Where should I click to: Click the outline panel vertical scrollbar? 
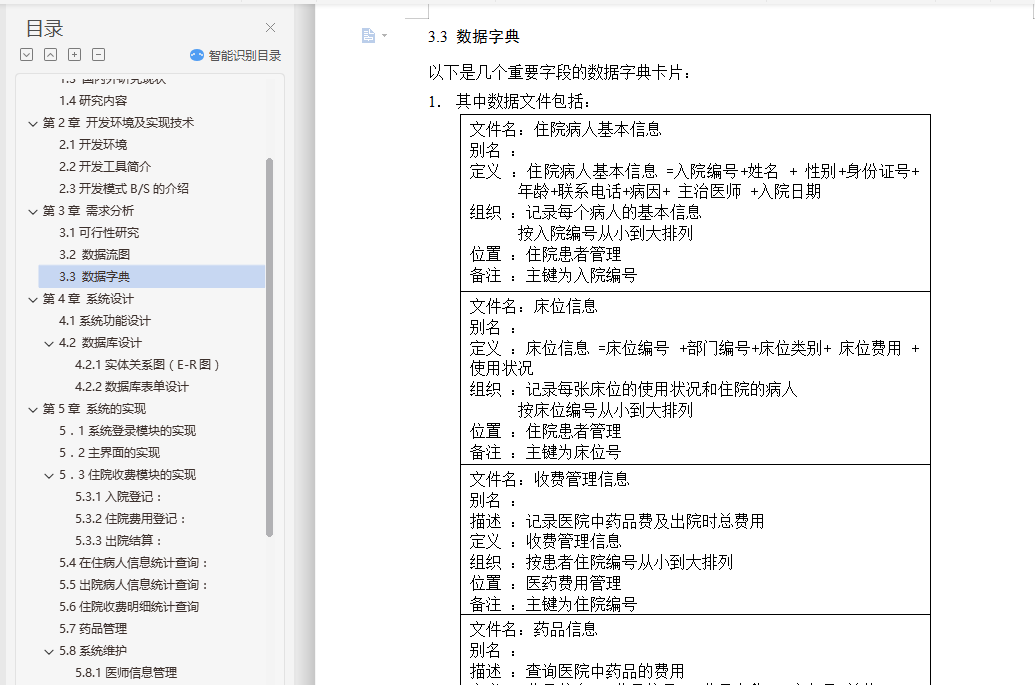coord(269,347)
